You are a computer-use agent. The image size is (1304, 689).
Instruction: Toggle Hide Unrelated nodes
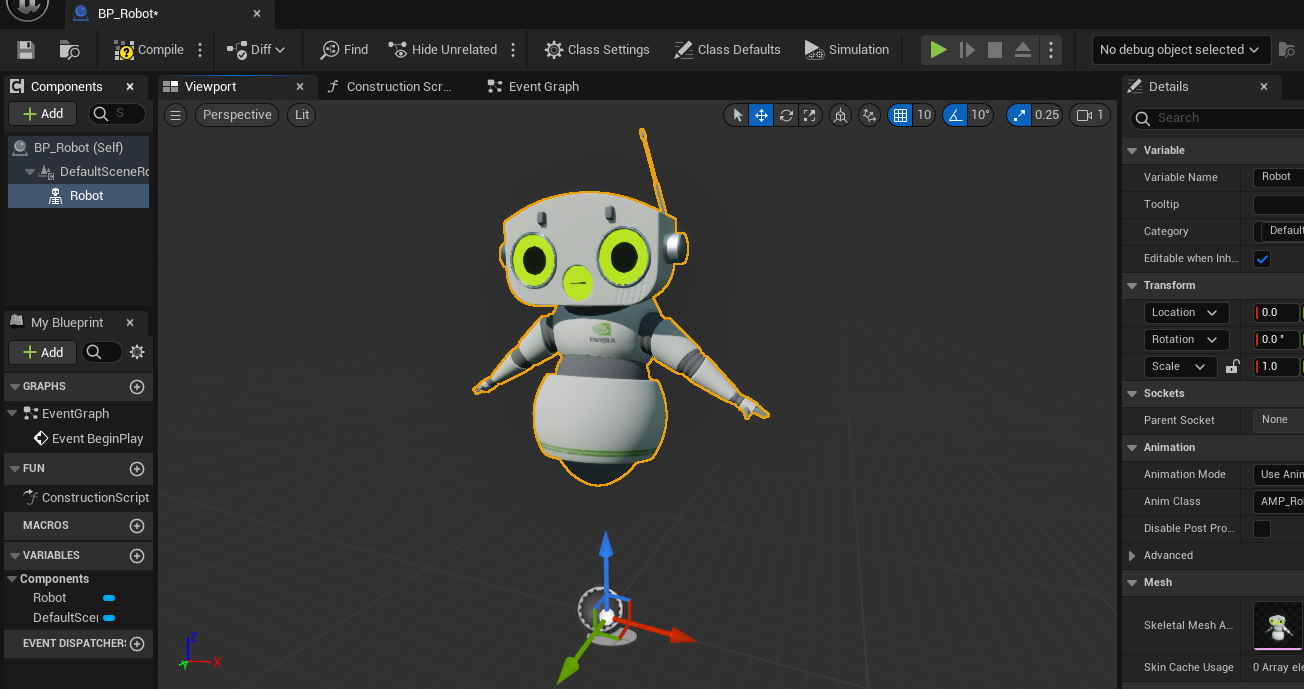click(442, 50)
